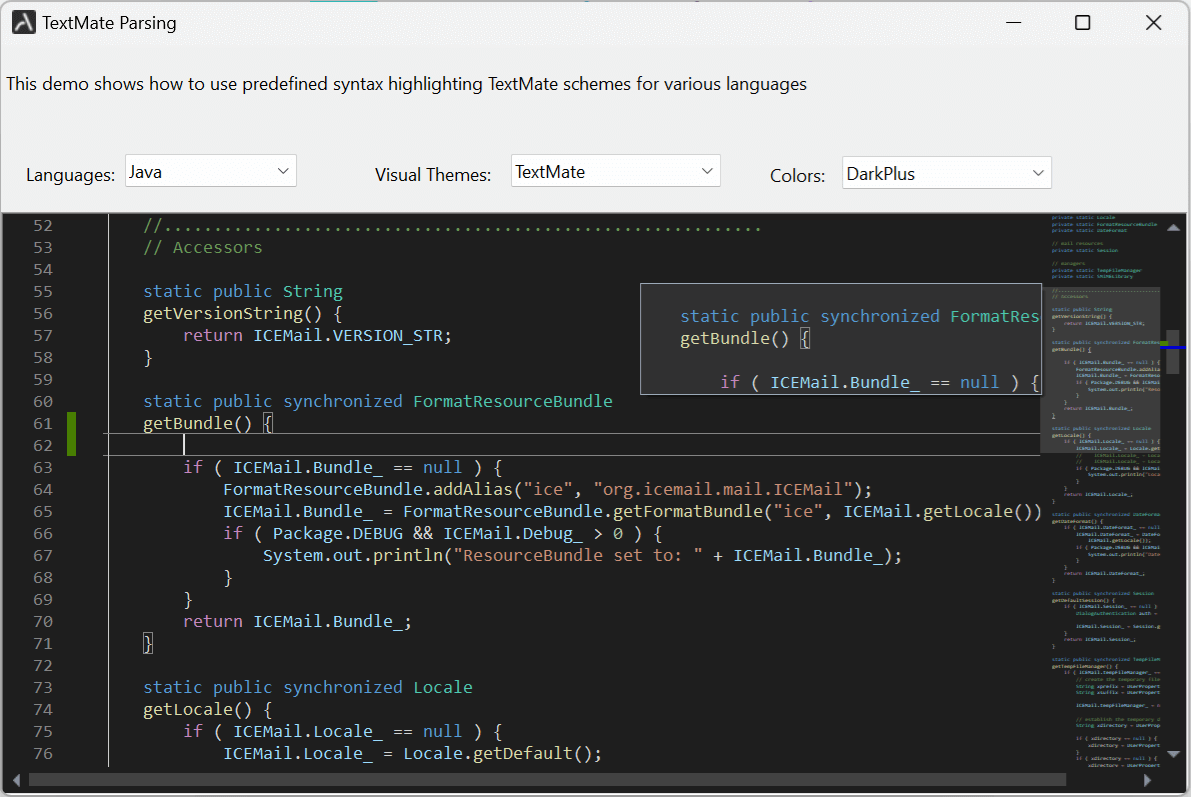Screen dimensions: 1191x797
Task: Click 'getLocale()' on line 74
Action: (x=197, y=710)
